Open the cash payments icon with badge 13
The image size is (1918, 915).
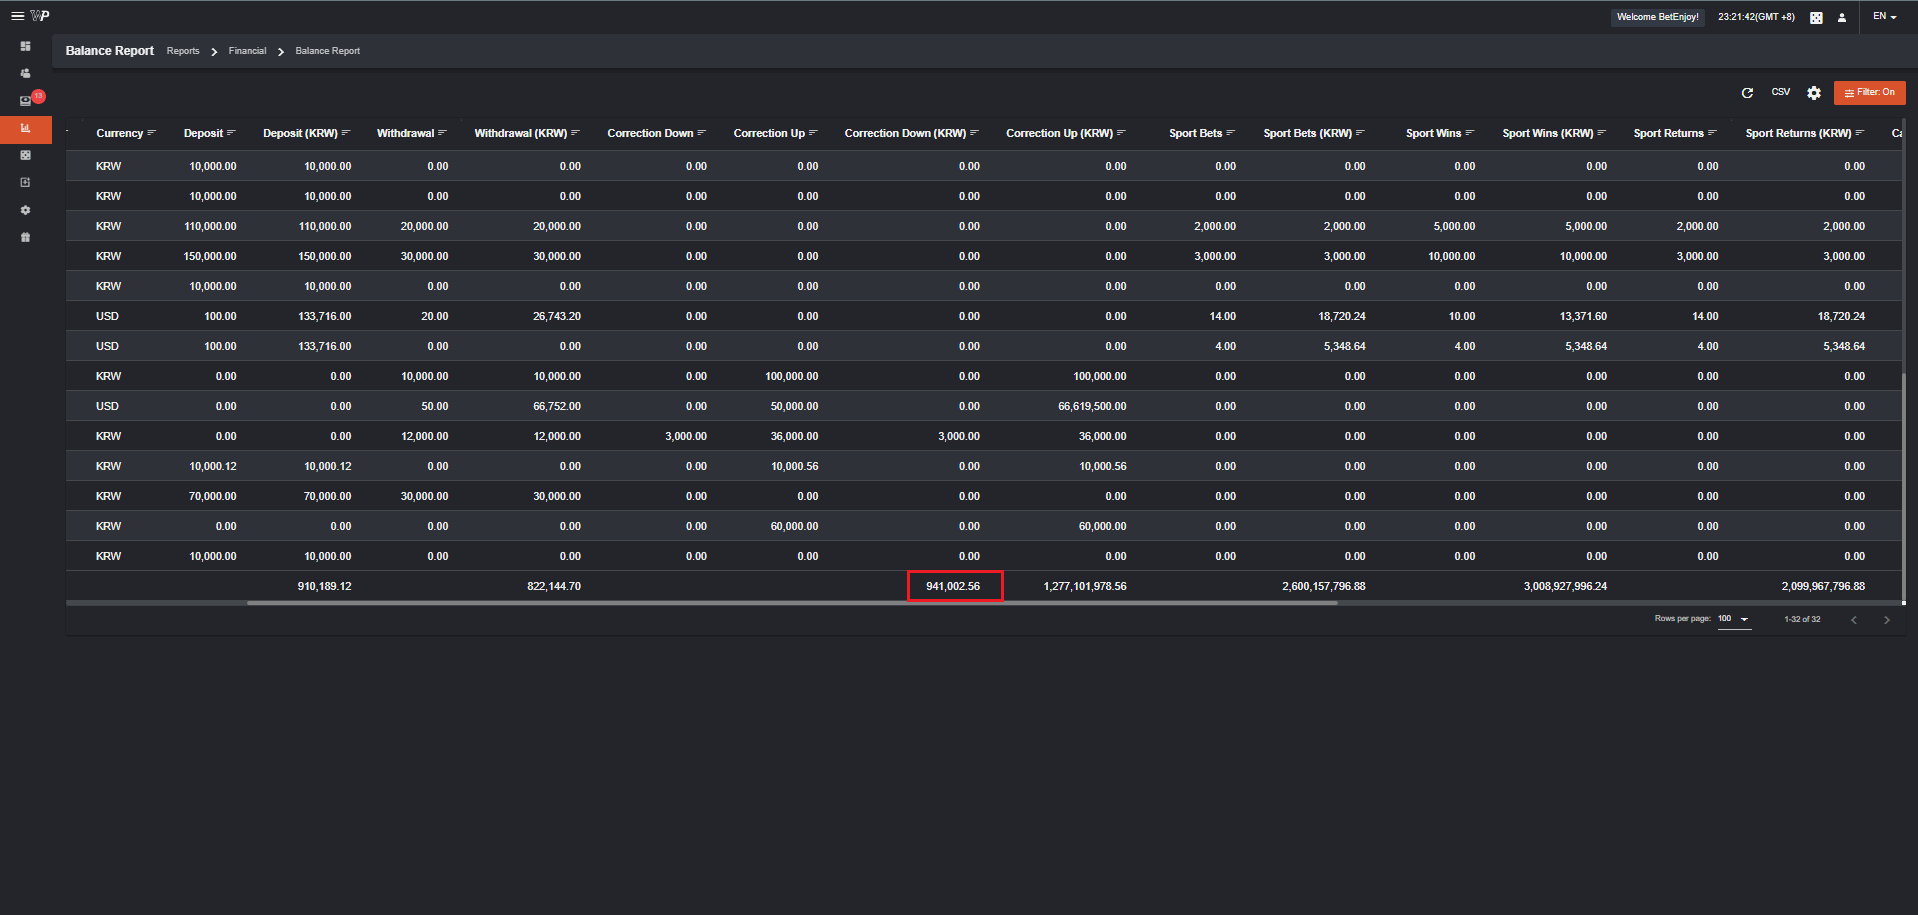[26, 101]
